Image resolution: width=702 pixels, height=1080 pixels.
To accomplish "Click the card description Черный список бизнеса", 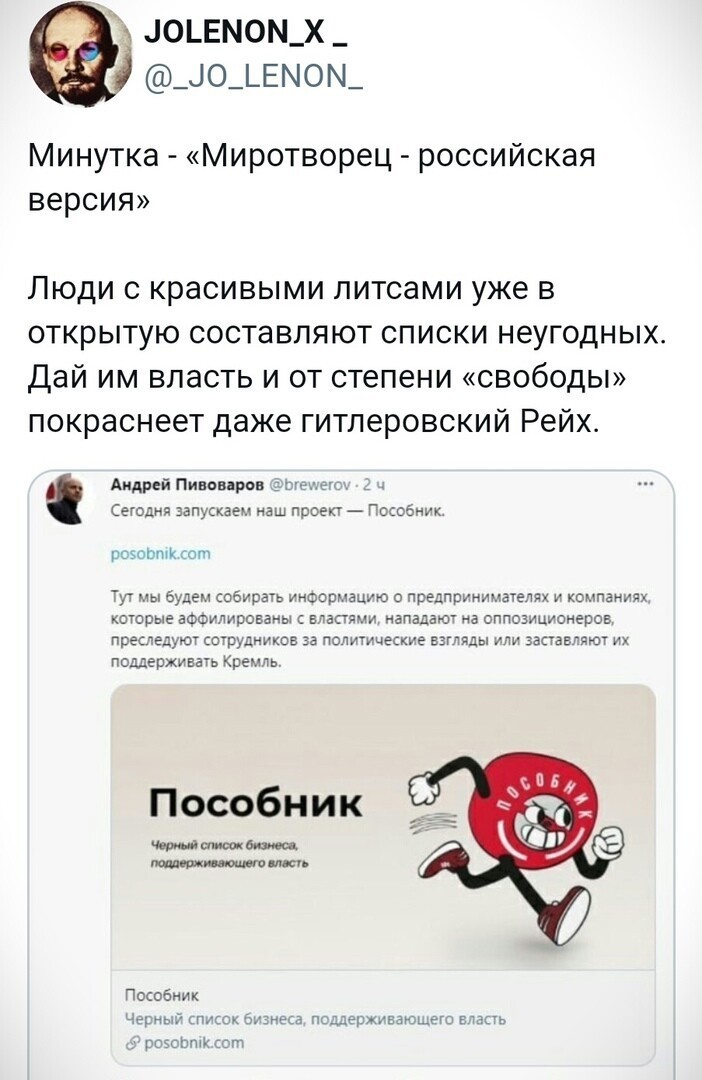I will pos(315,1019).
